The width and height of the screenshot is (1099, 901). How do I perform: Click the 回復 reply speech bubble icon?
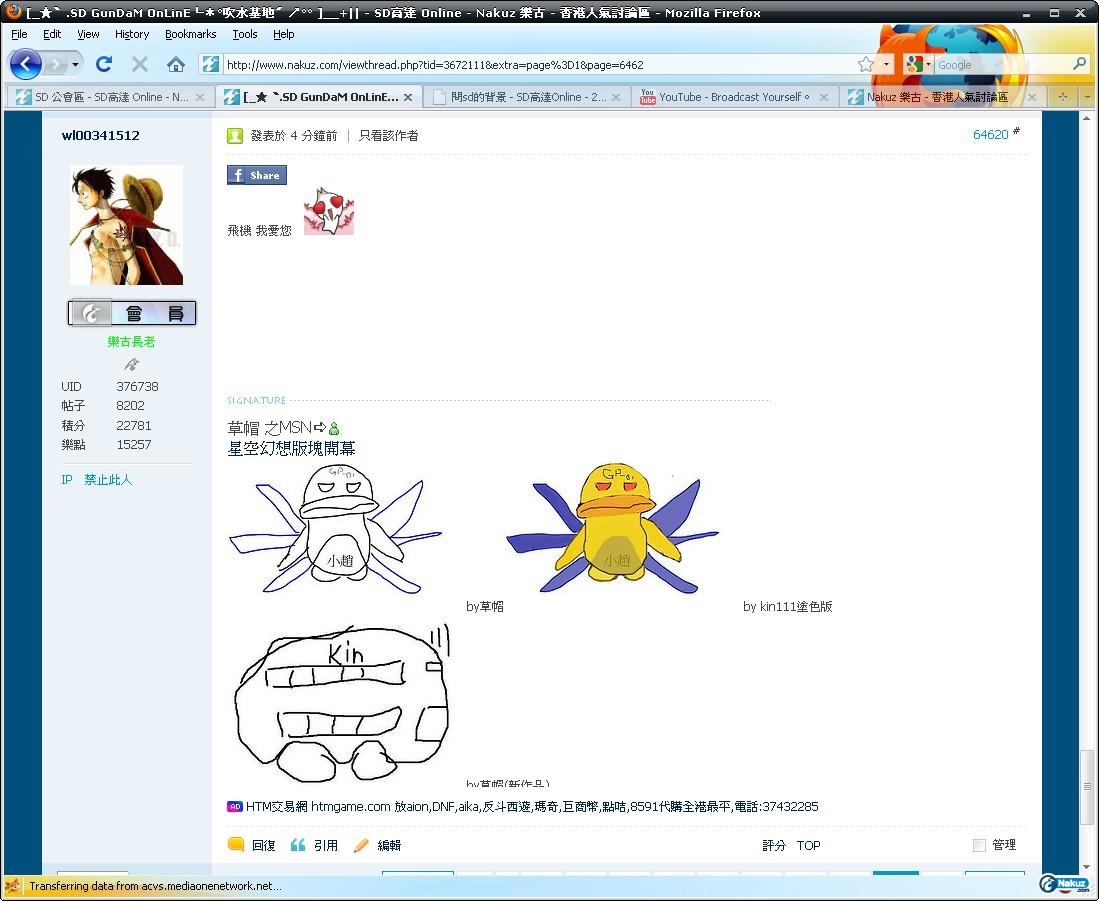click(x=236, y=844)
